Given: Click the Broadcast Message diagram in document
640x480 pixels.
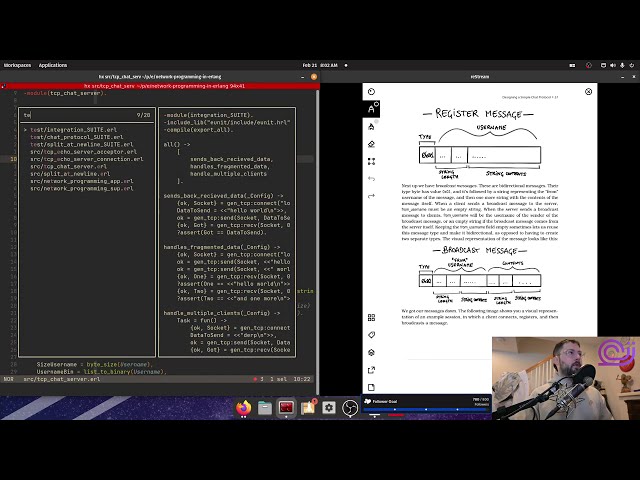Looking at the screenshot, I should tap(480, 274).
